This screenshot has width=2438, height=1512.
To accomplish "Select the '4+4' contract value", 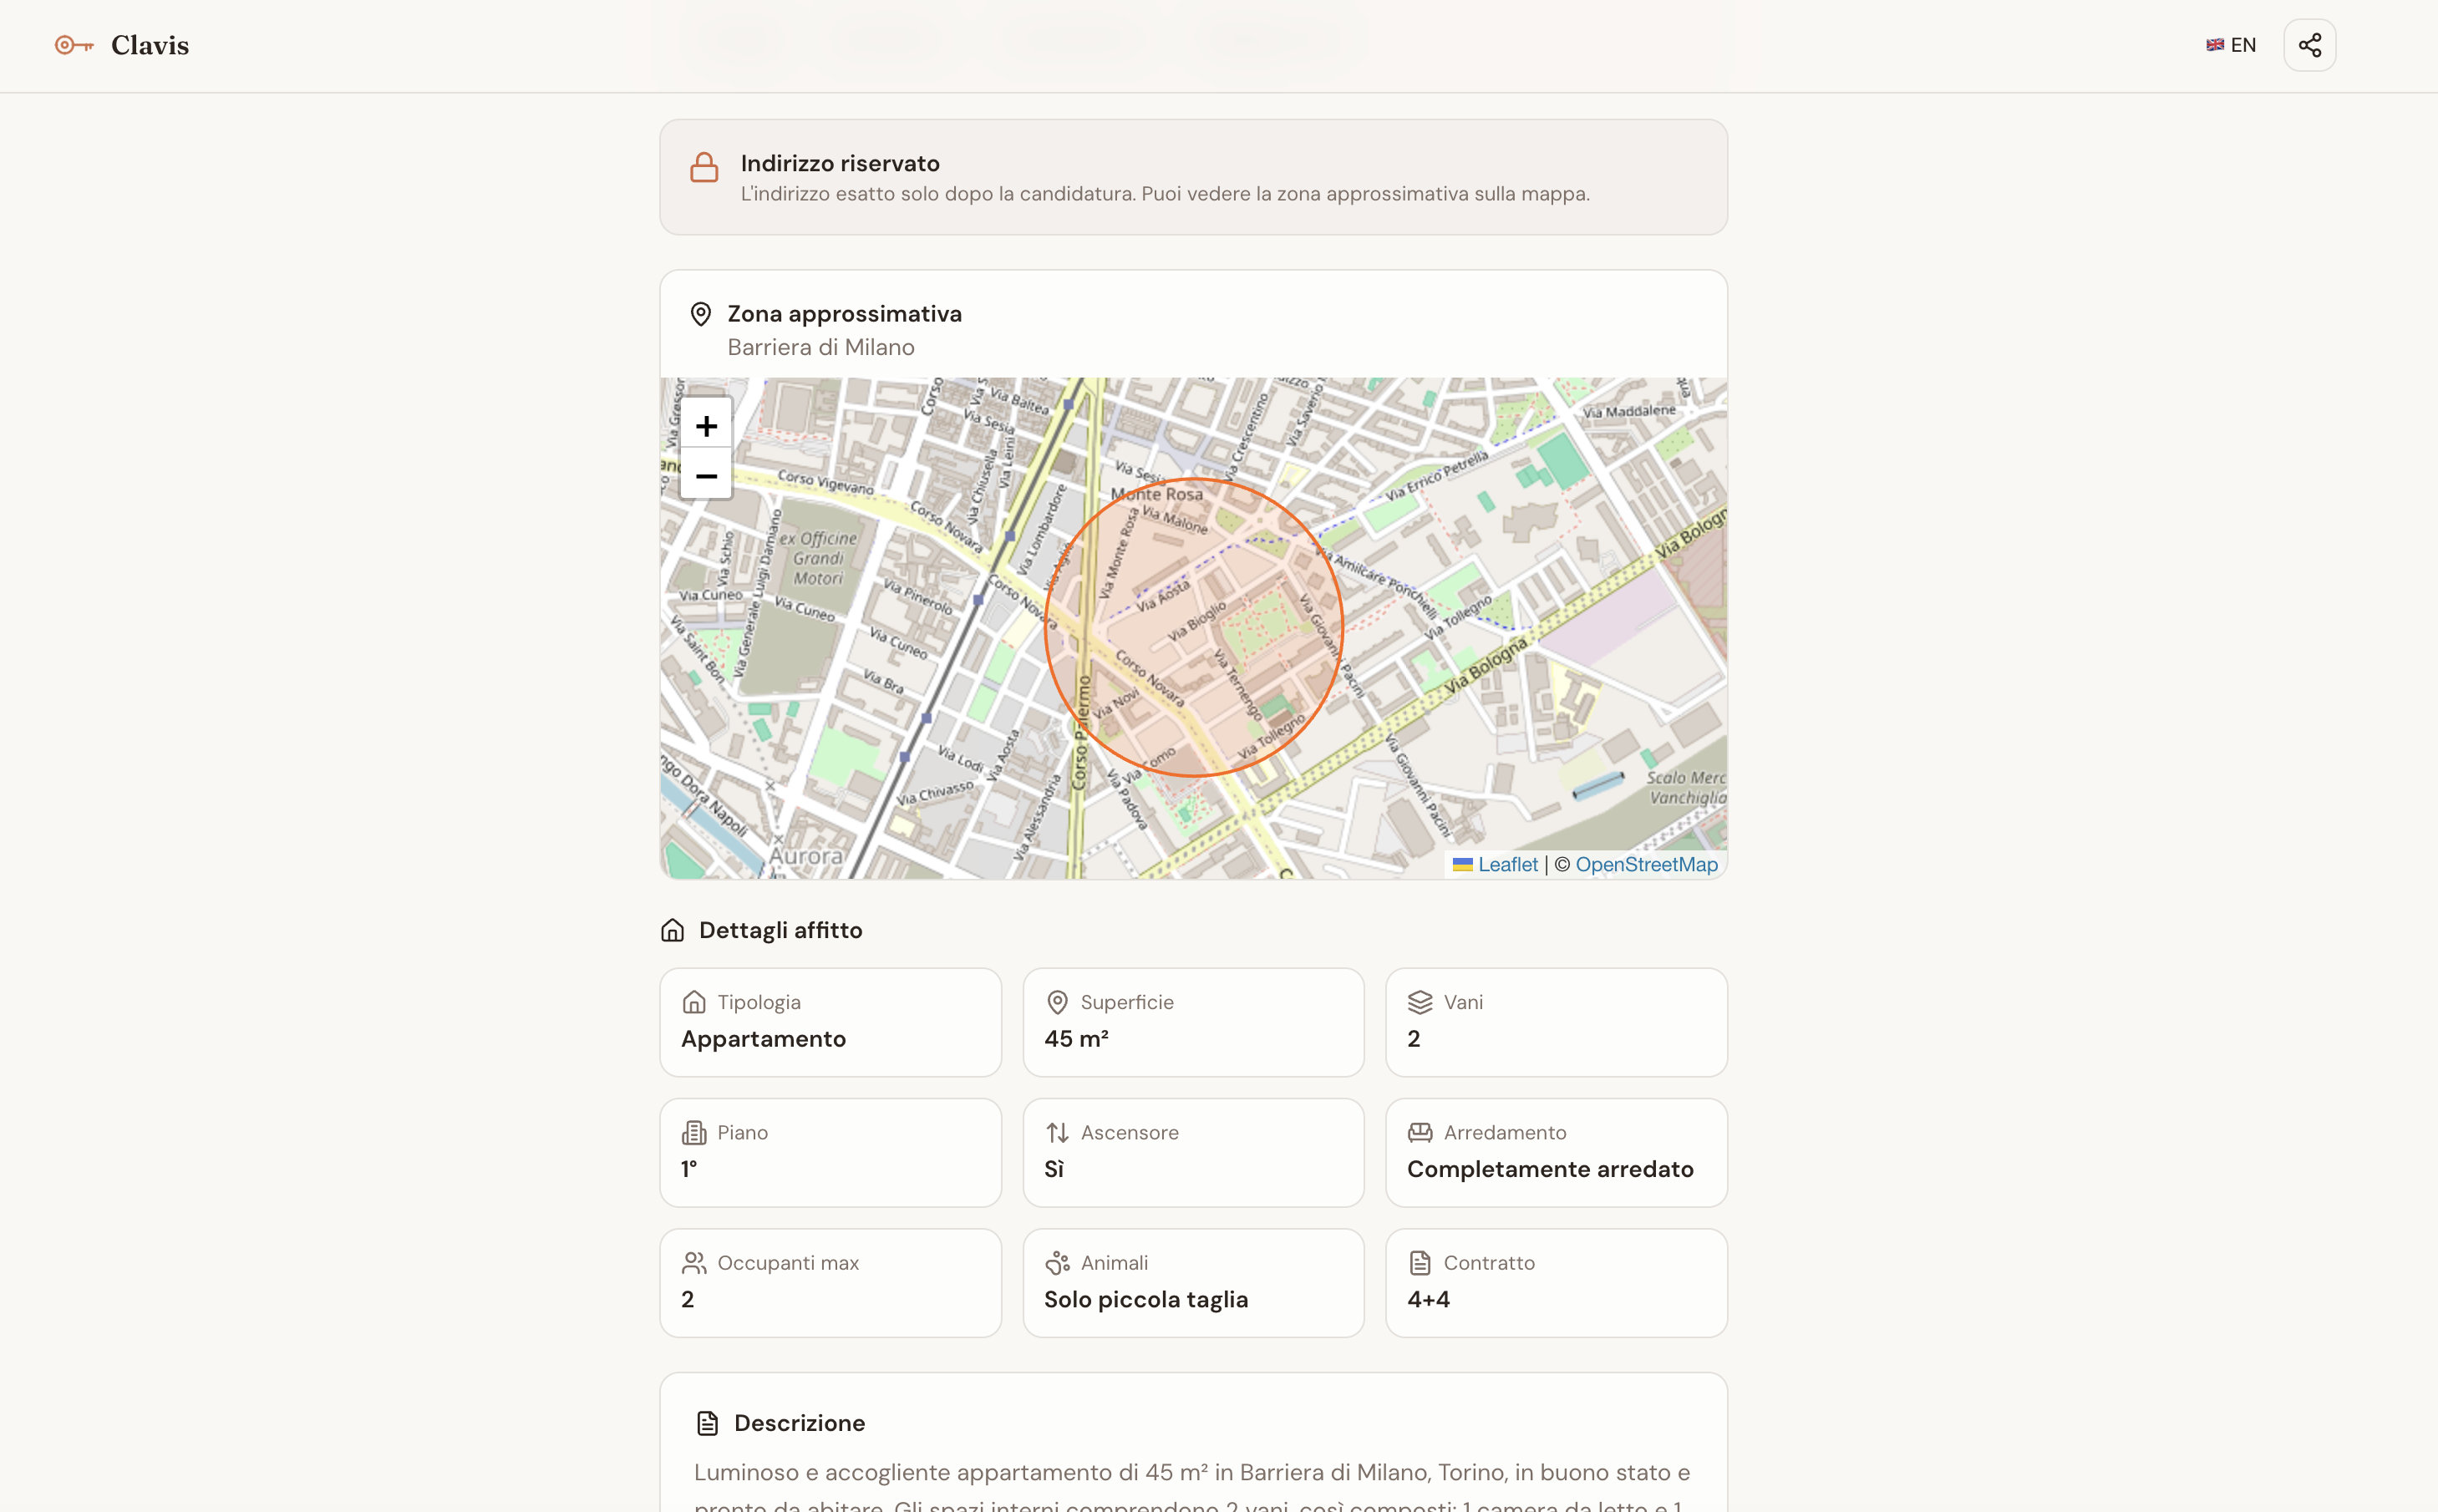I will 1428,1299.
